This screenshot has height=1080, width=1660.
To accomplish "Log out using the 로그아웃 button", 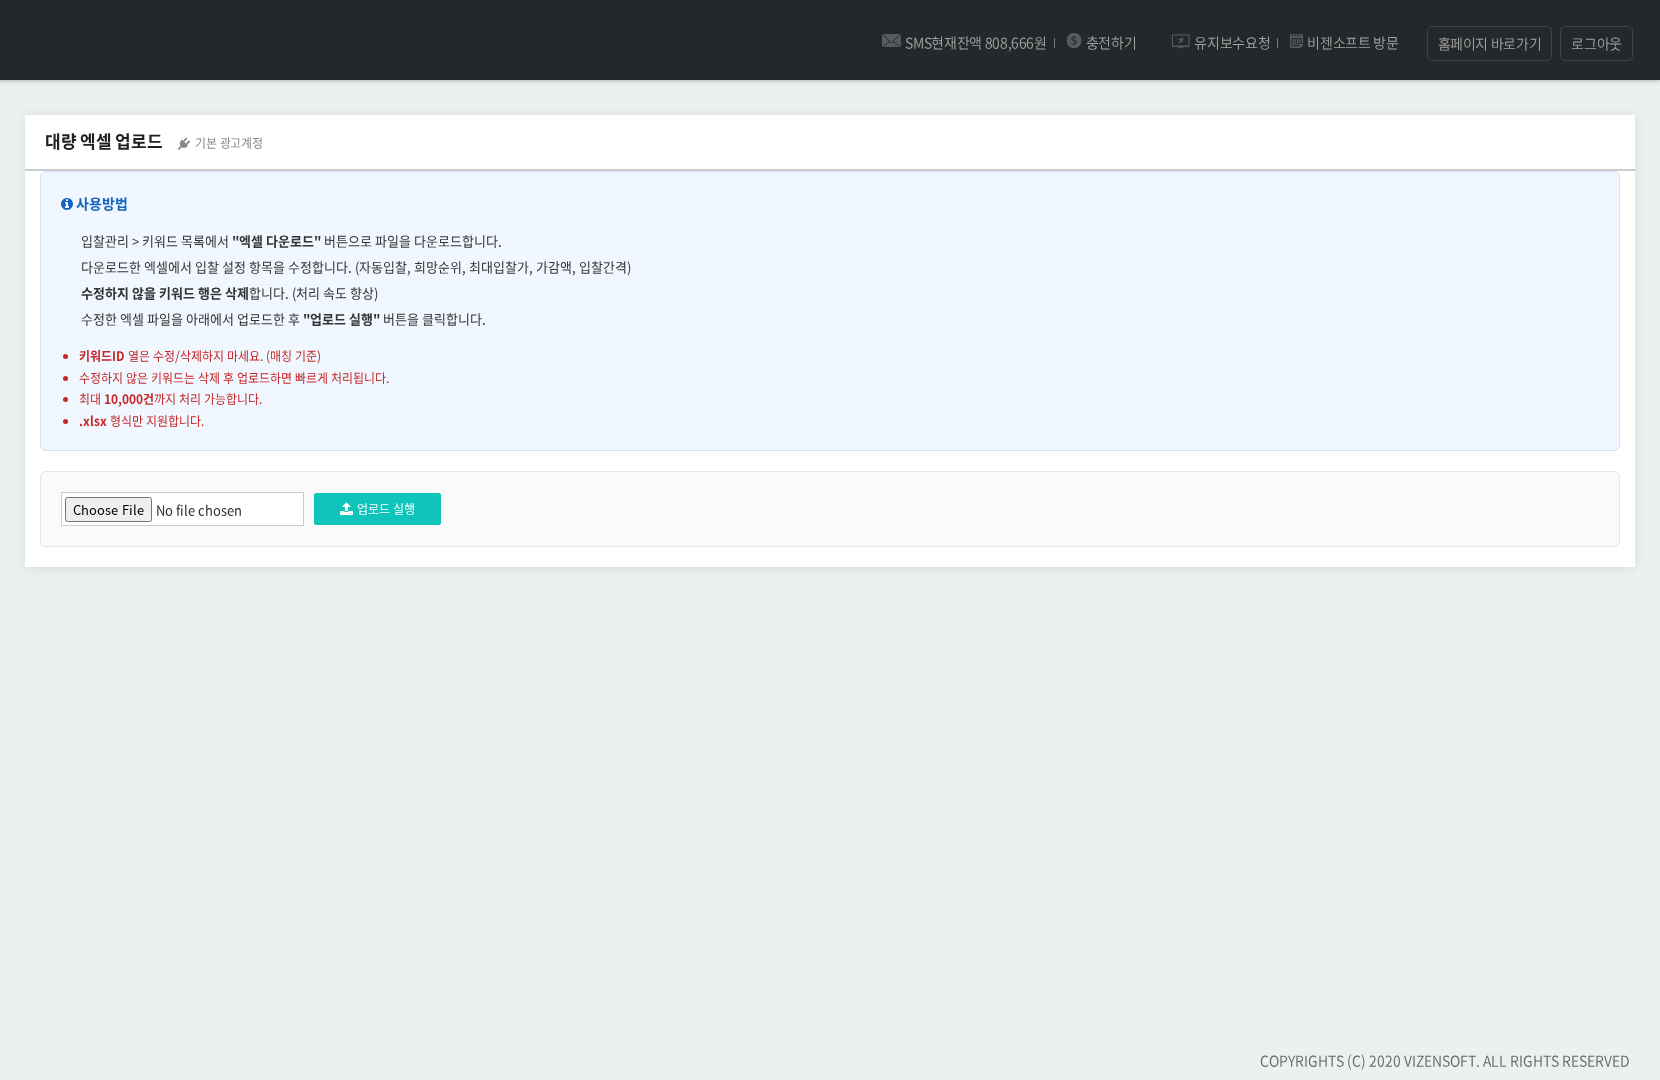I will pos(1595,44).
